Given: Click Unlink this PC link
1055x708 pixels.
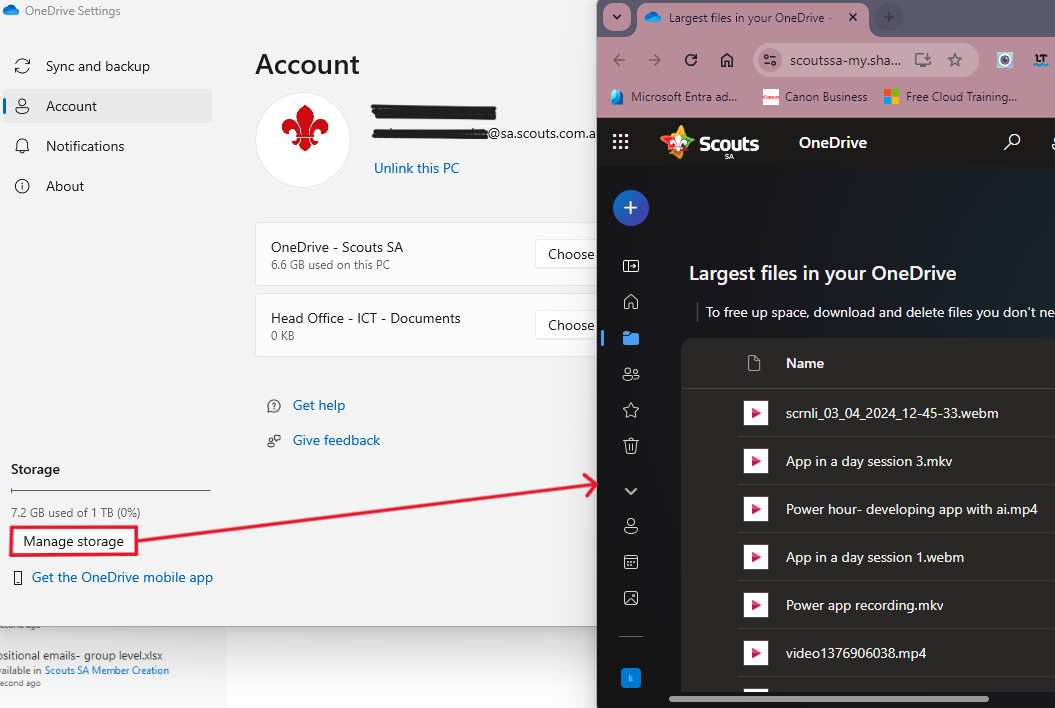Looking at the screenshot, I should (416, 168).
